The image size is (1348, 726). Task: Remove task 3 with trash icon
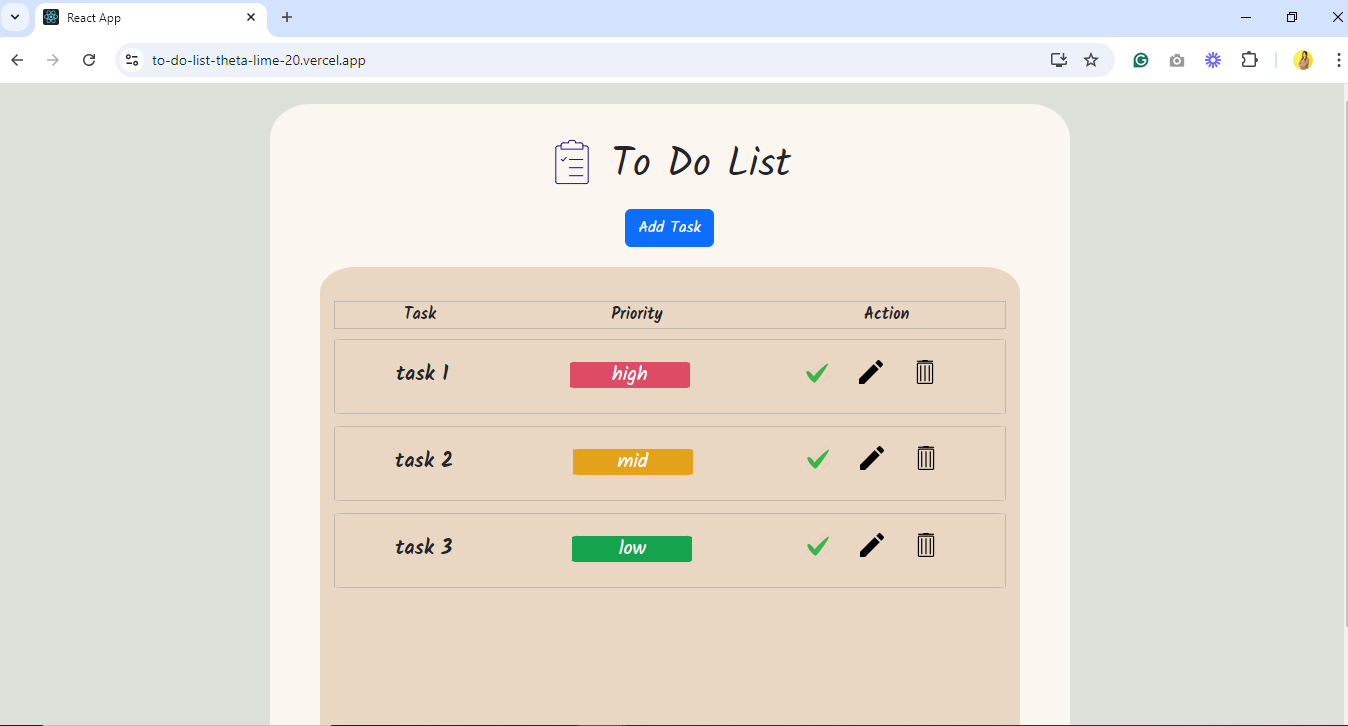click(926, 545)
